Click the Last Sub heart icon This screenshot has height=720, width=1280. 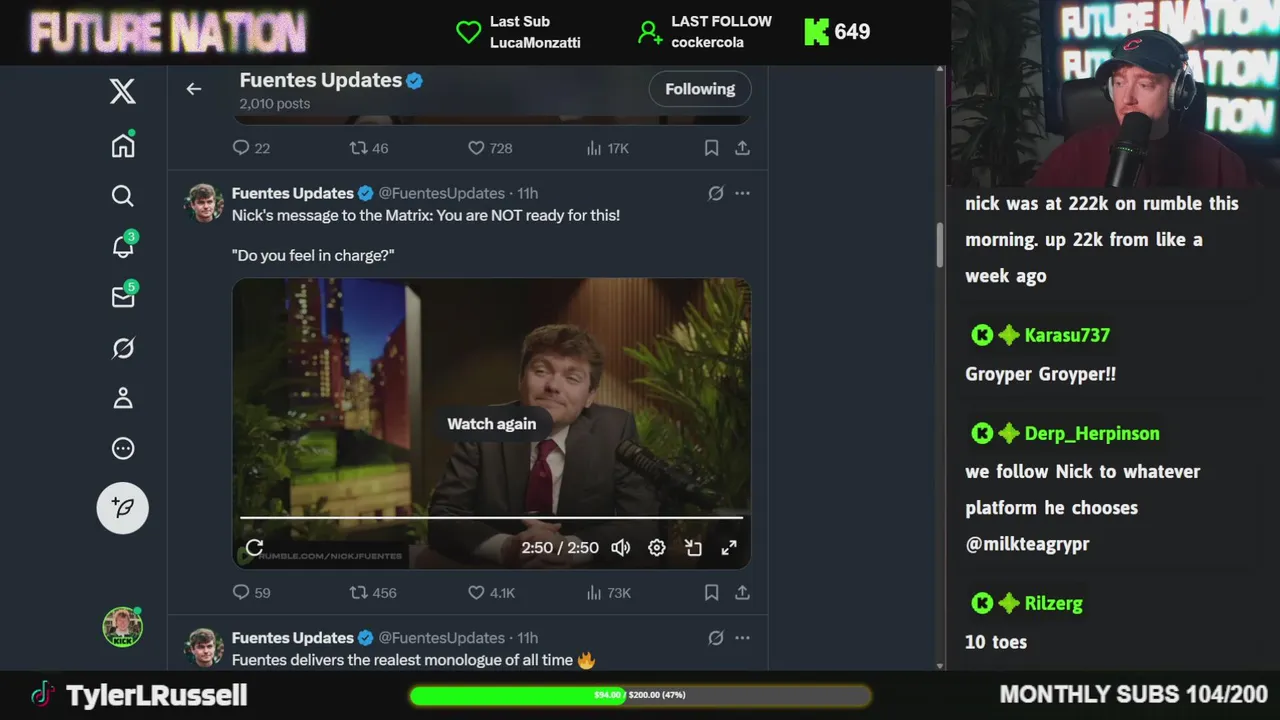468,32
